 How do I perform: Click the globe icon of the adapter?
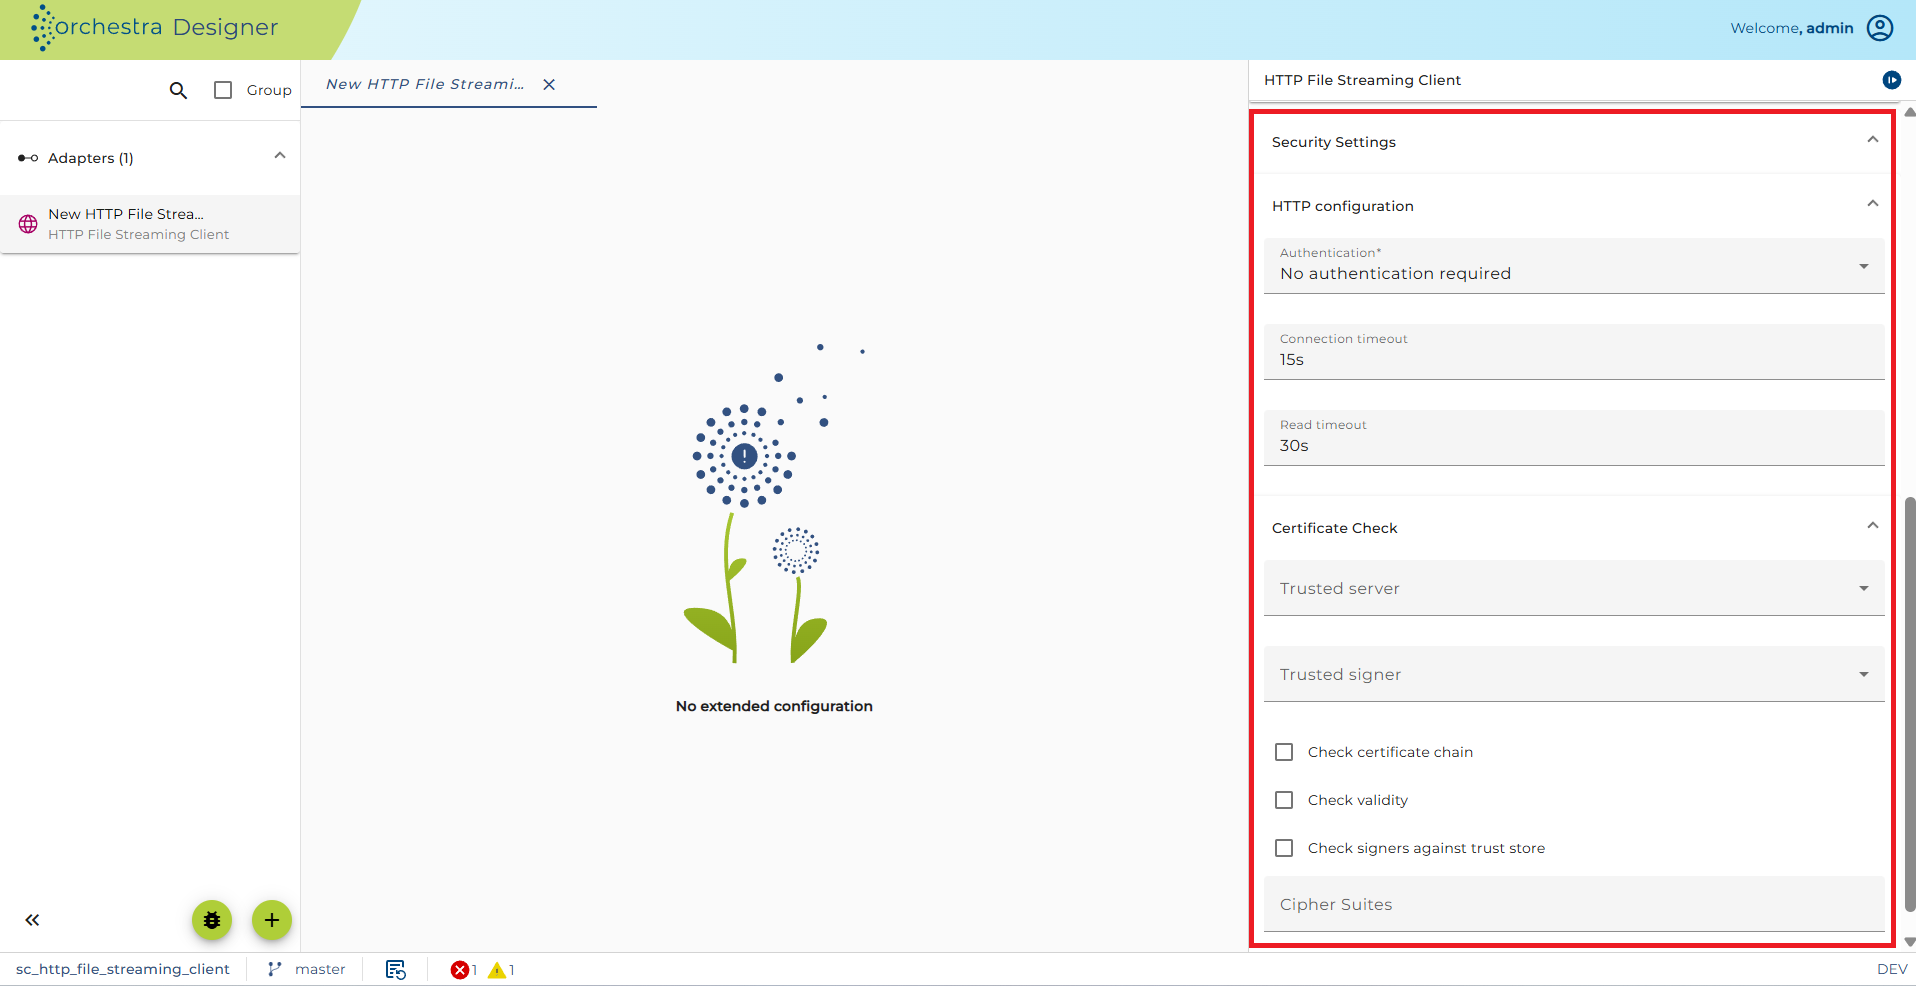[x=28, y=224]
